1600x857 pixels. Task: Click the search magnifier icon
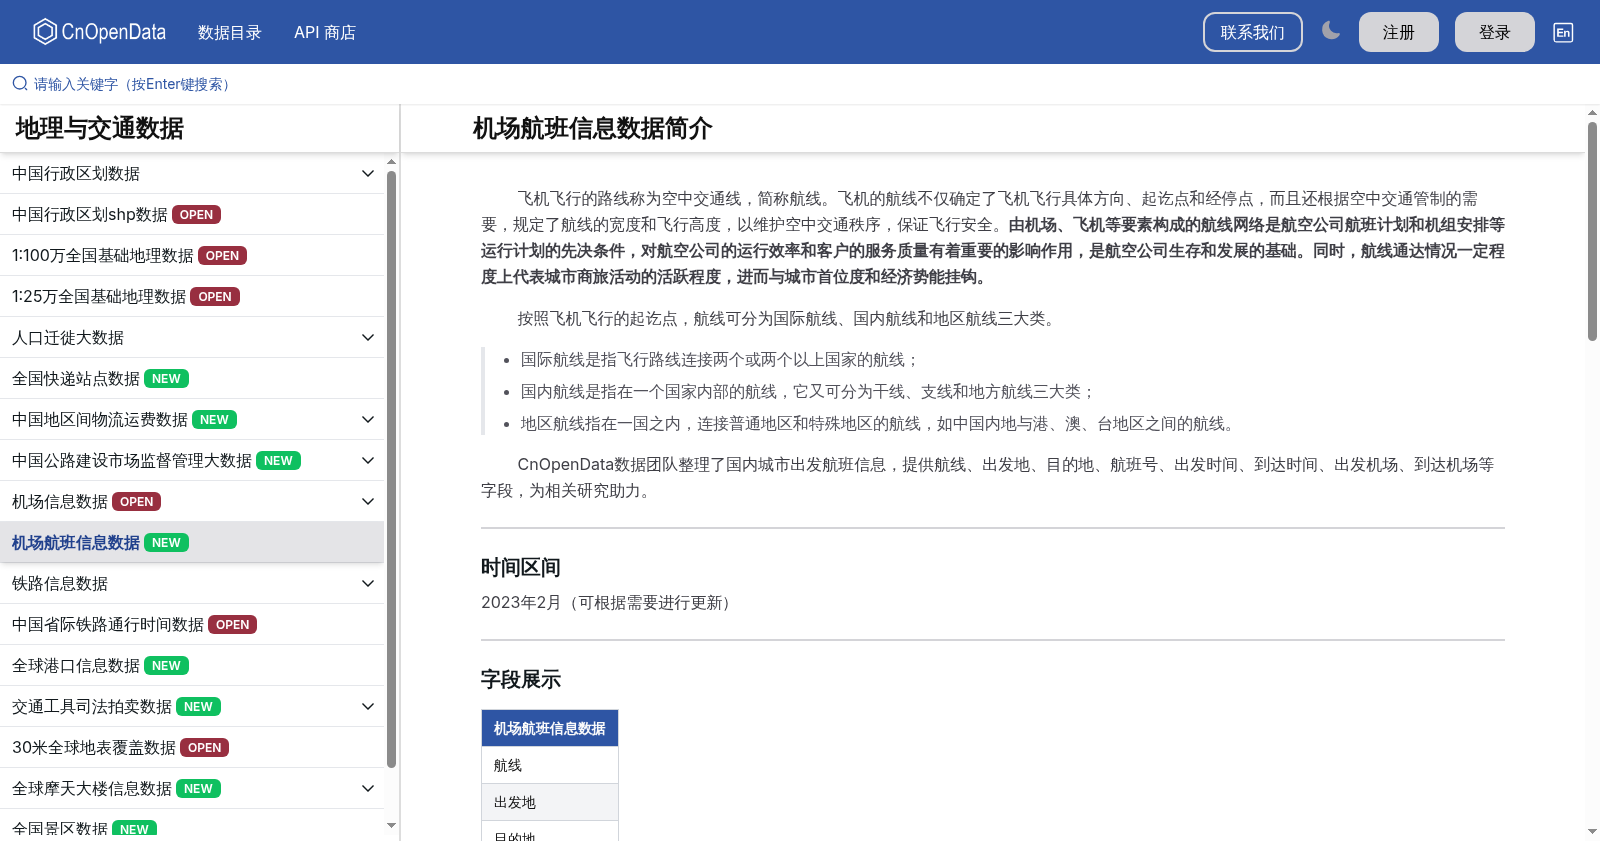click(20, 84)
